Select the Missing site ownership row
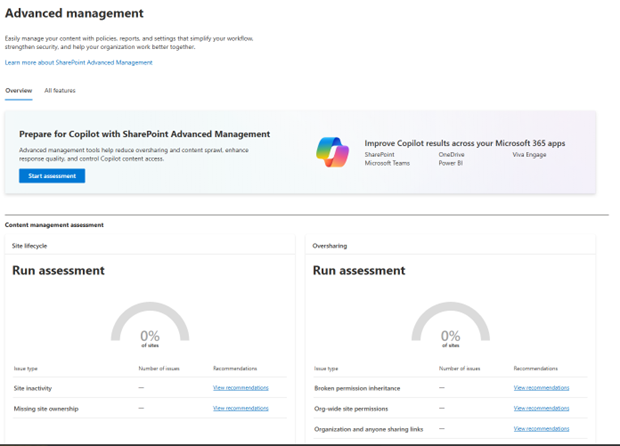This screenshot has width=620, height=446. [150, 408]
